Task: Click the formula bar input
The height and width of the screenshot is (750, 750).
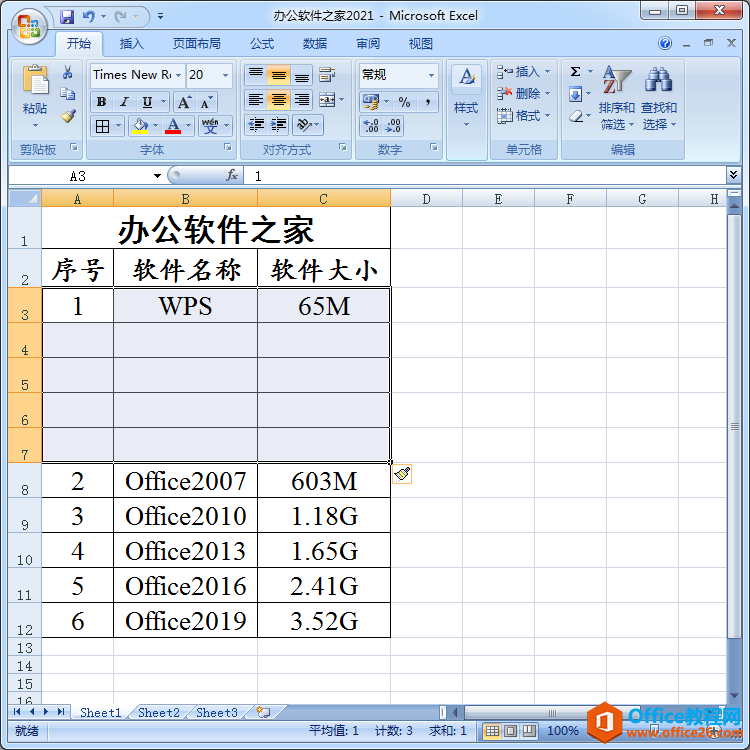Action: tap(485, 176)
